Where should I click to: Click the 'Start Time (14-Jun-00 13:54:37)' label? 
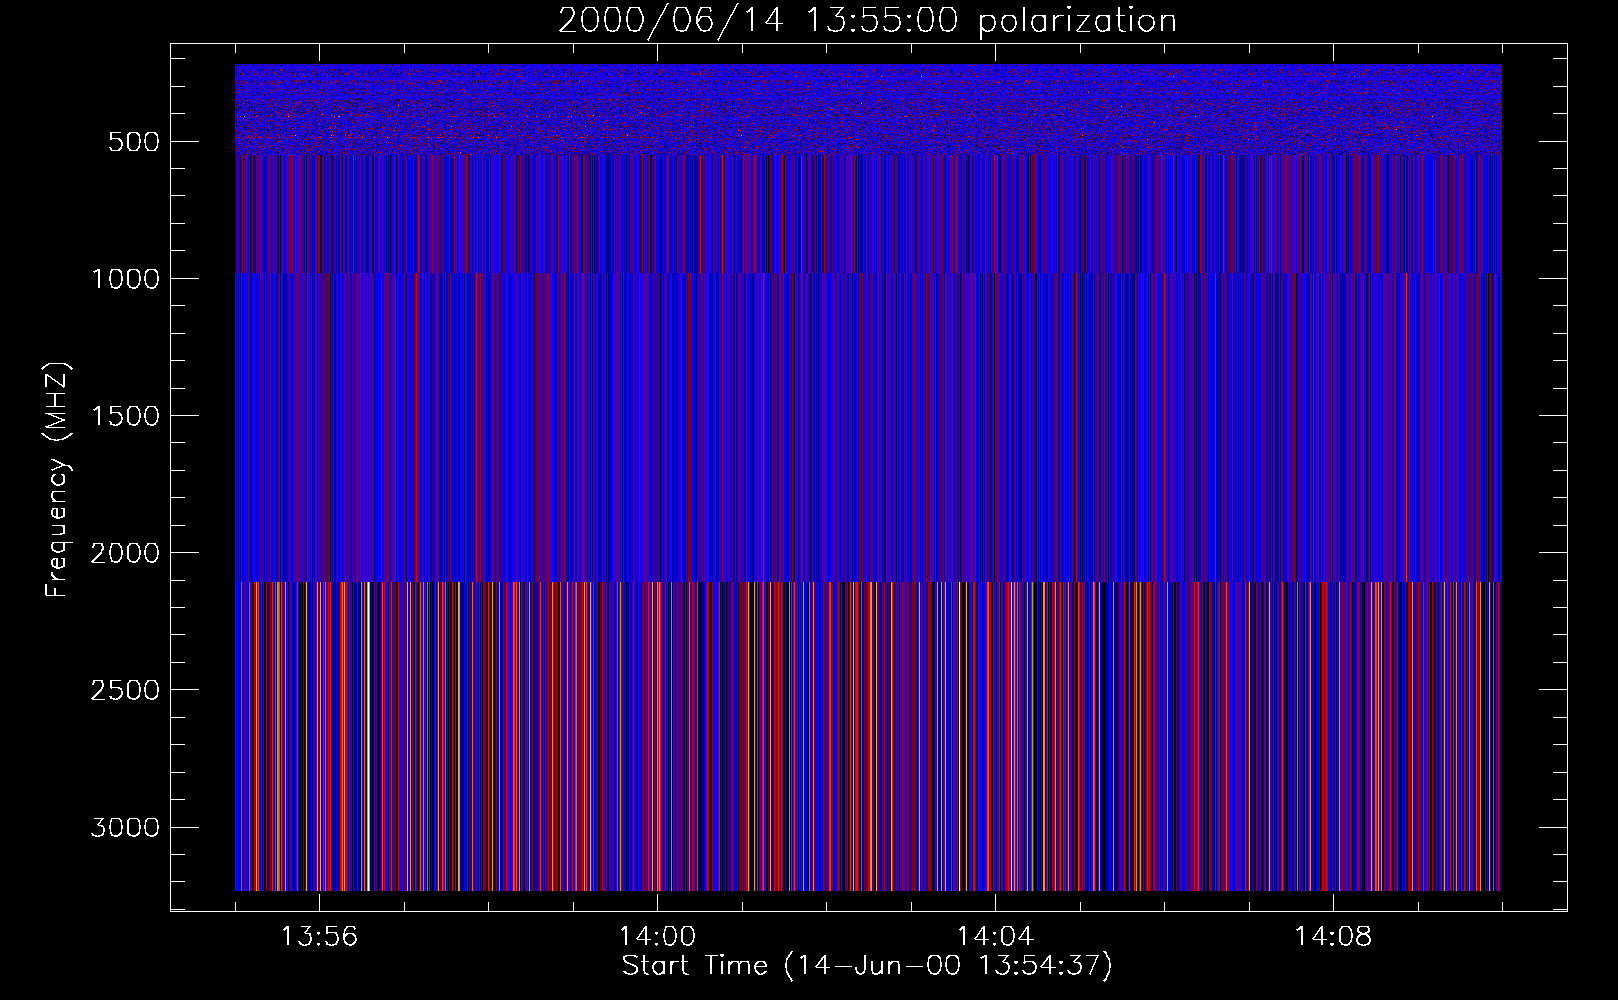867,966
